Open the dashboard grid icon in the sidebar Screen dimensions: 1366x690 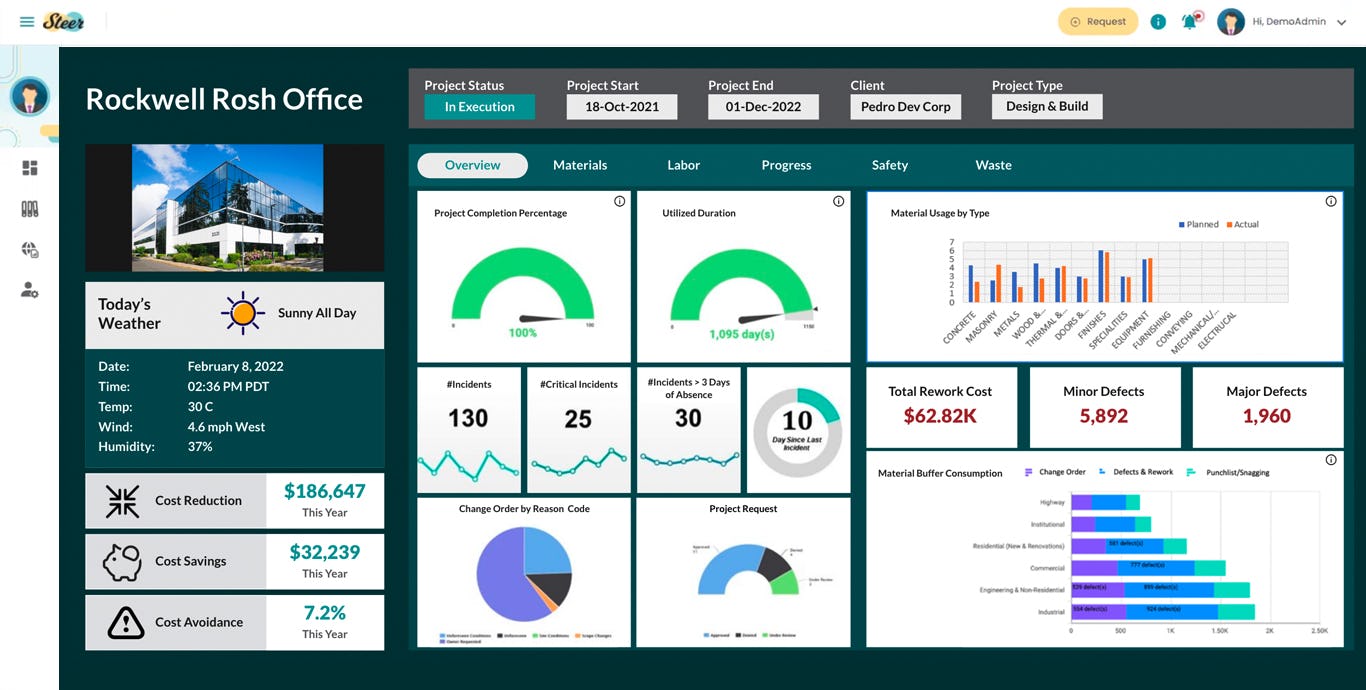click(29, 166)
